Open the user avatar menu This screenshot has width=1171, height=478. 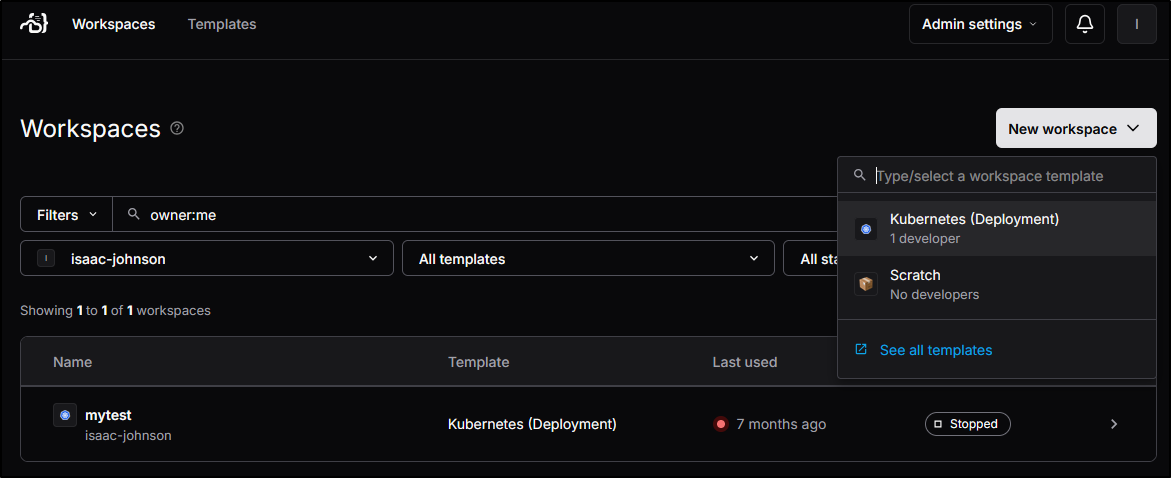coord(1137,24)
